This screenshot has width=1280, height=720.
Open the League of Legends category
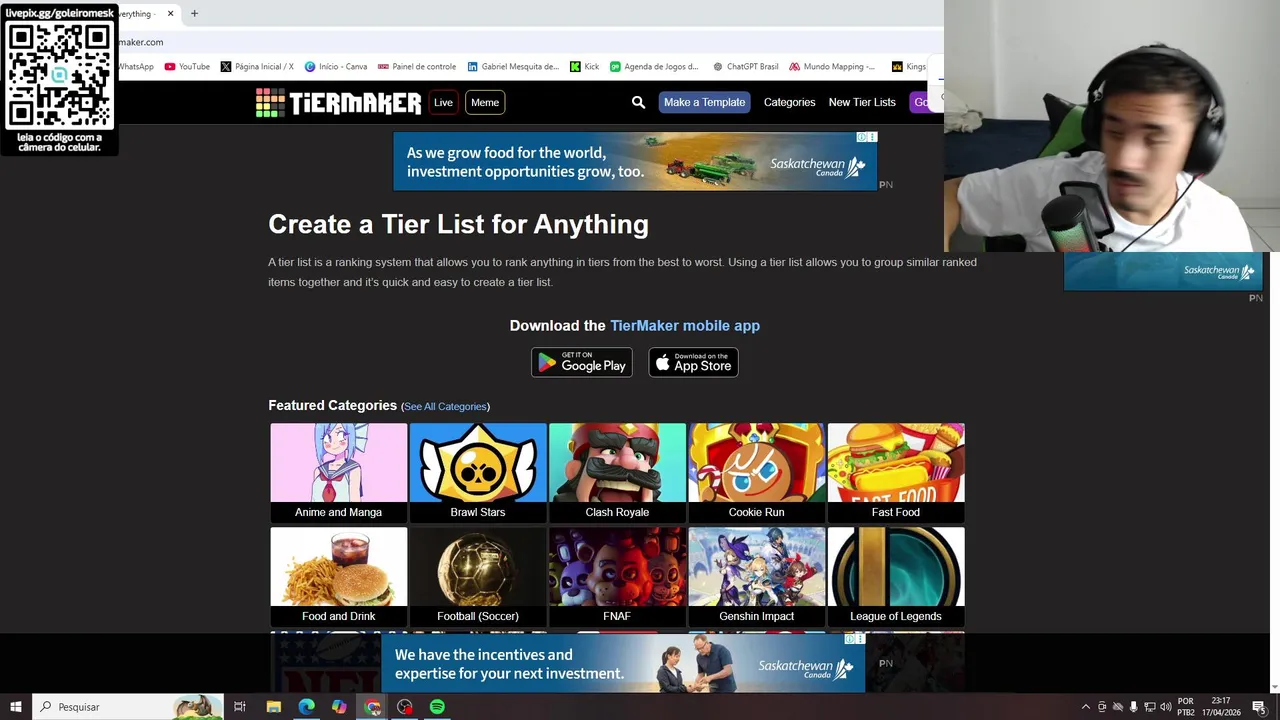click(x=896, y=576)
